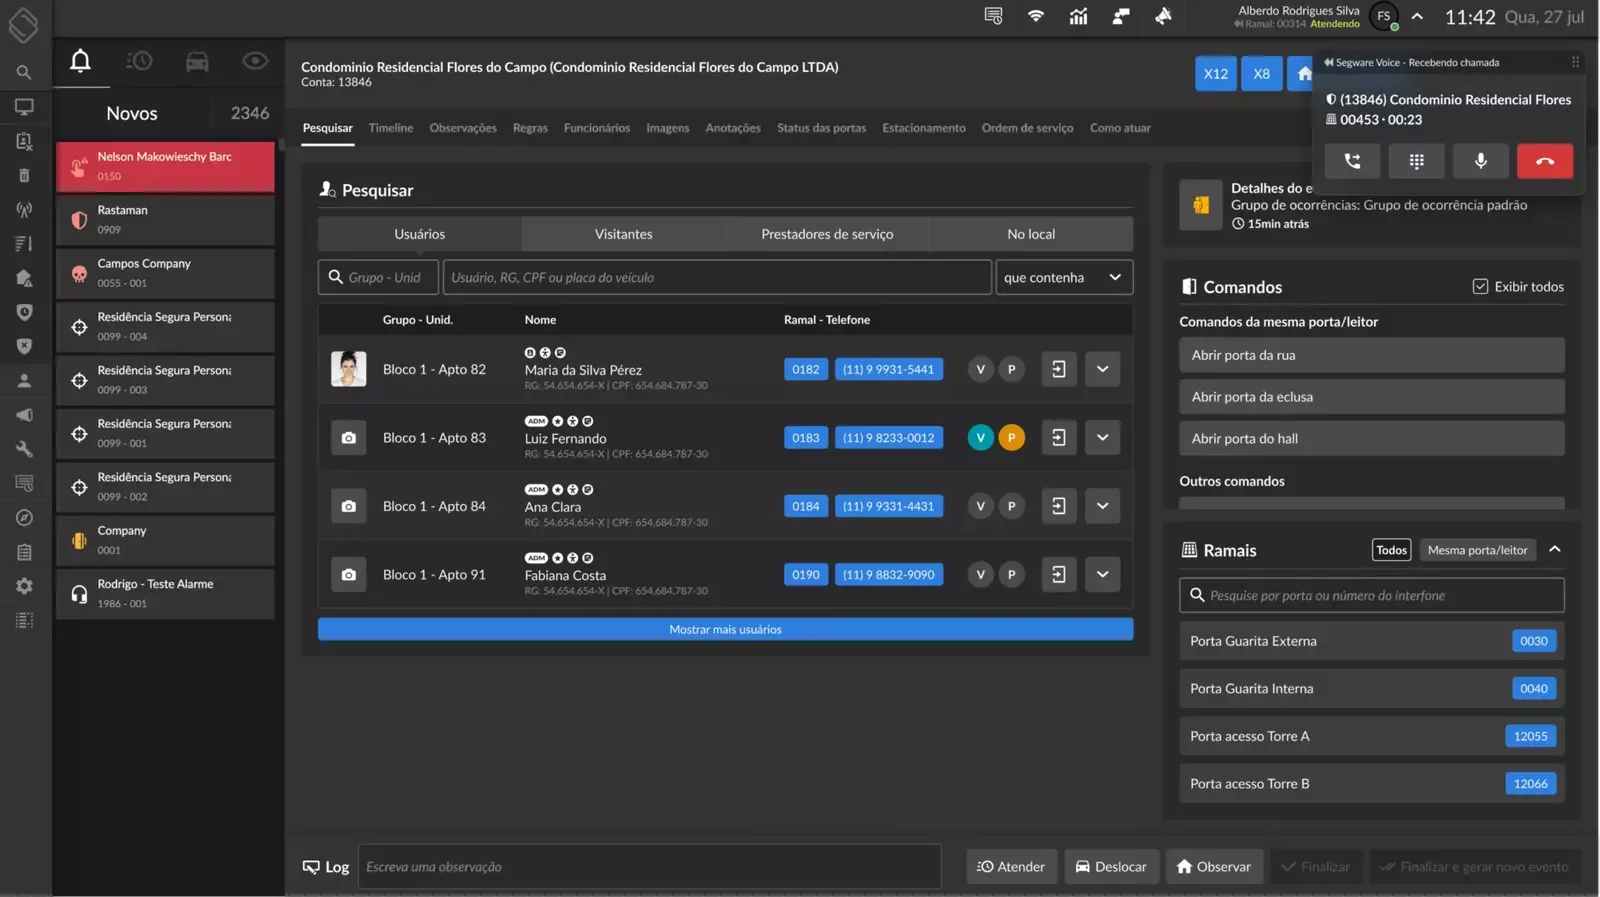The width and height of the screenshot is (1600, 897).
Task: Click the camera icon for Bloco 1 - Apto 83
Action: (x=348, y=438)
